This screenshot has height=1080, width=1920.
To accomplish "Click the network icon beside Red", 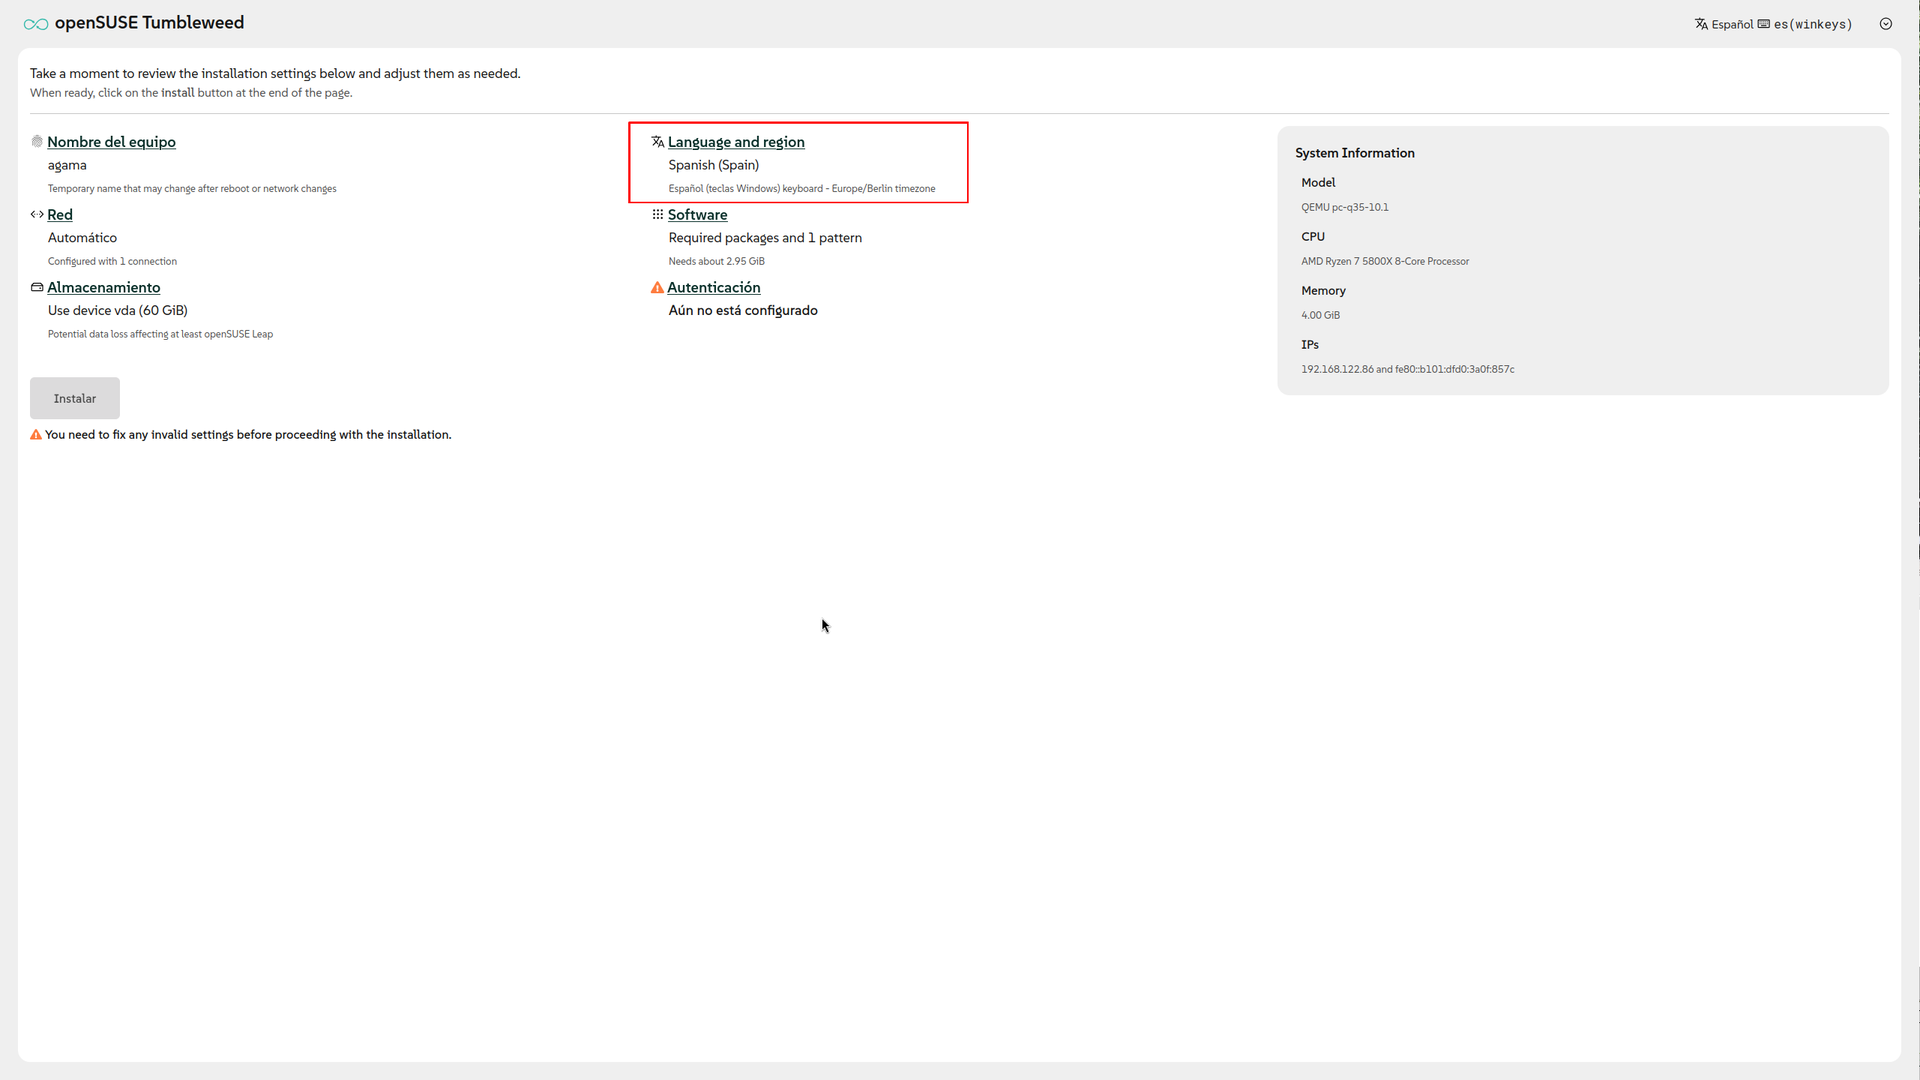I will (x=37, y=215).
